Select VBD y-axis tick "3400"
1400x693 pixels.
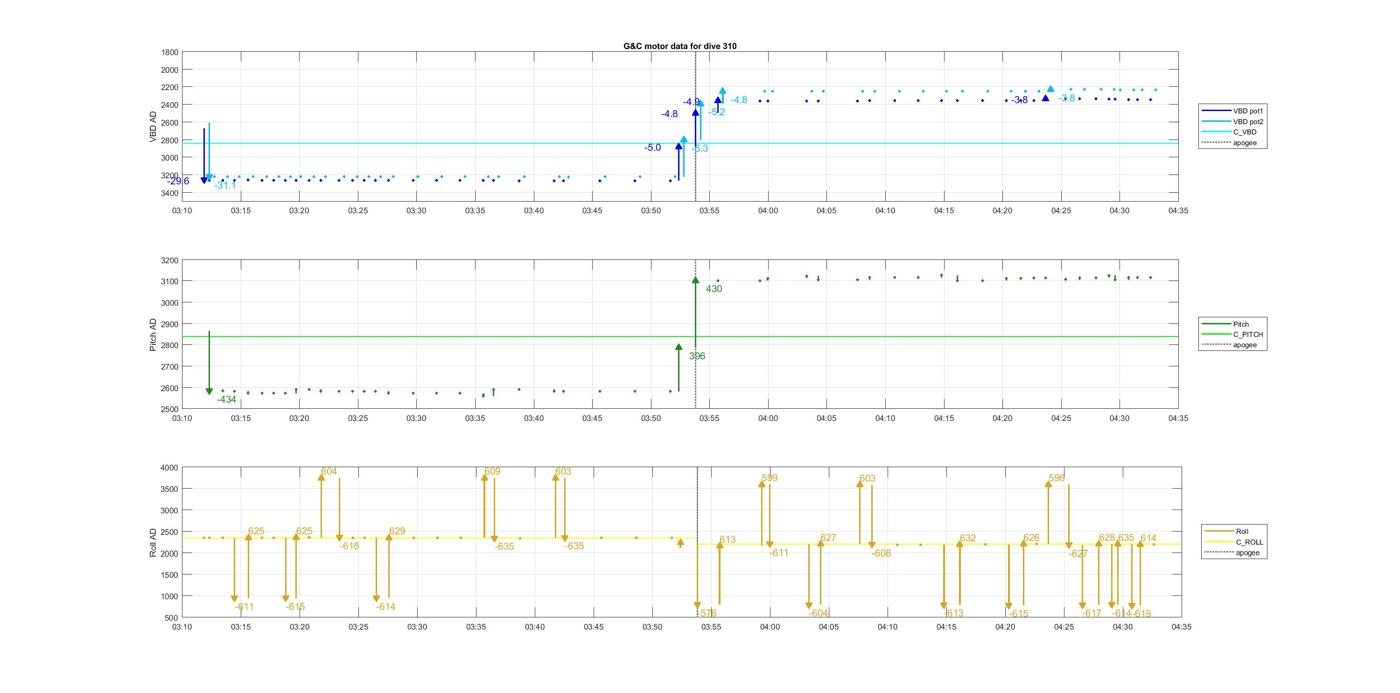[x=170, y=193]
